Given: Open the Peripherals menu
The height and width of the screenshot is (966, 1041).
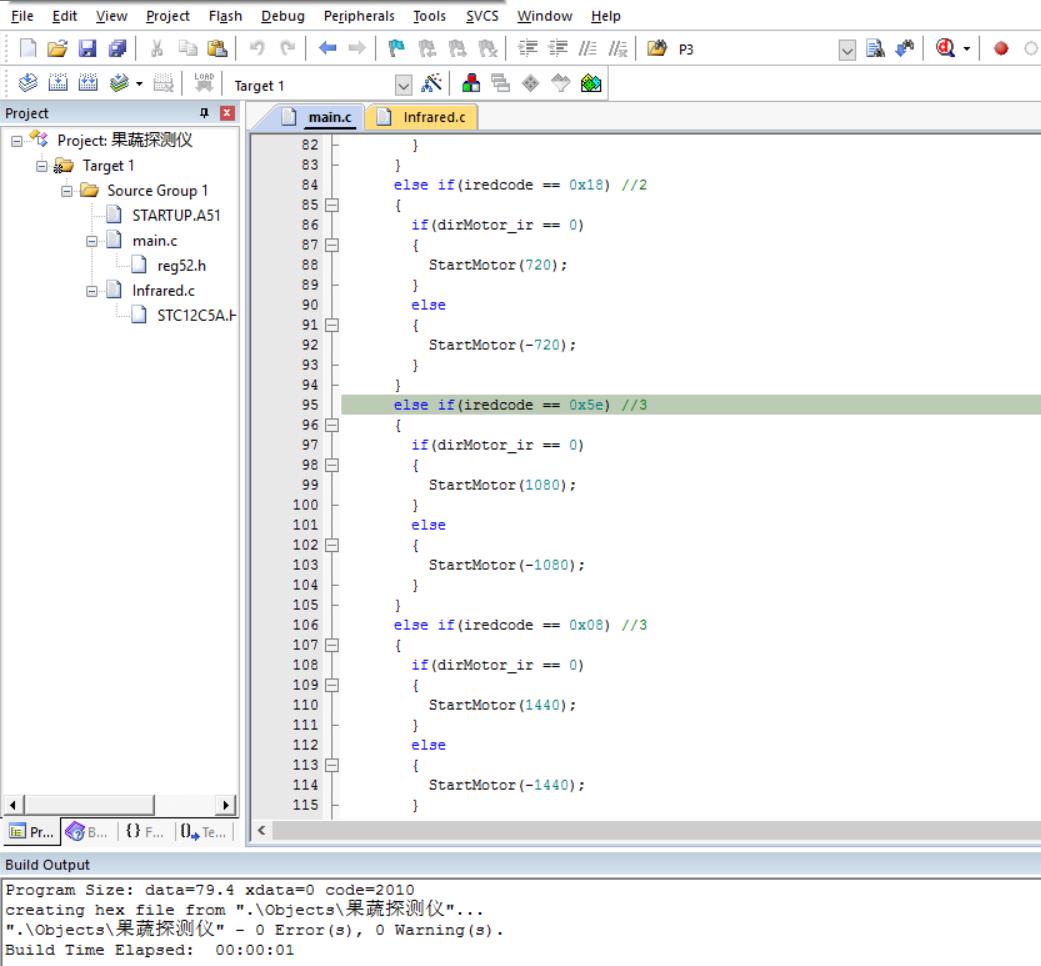Looking at the screenshot, I should click(359, 16).
